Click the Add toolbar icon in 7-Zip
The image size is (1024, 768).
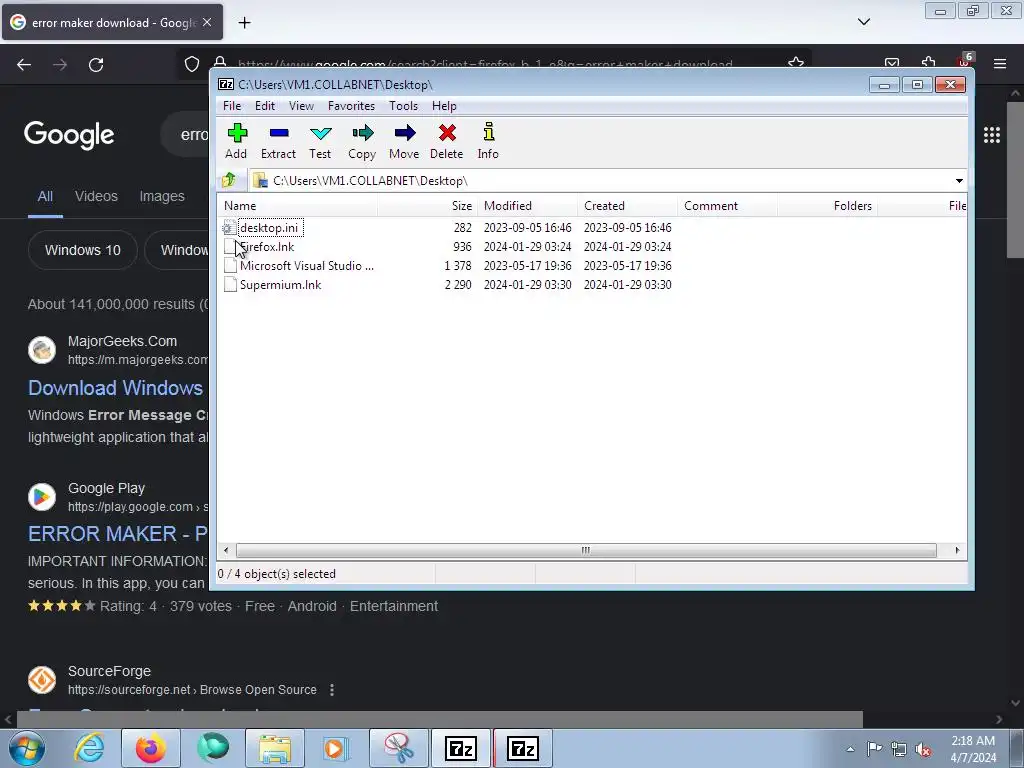pos(236,133)
